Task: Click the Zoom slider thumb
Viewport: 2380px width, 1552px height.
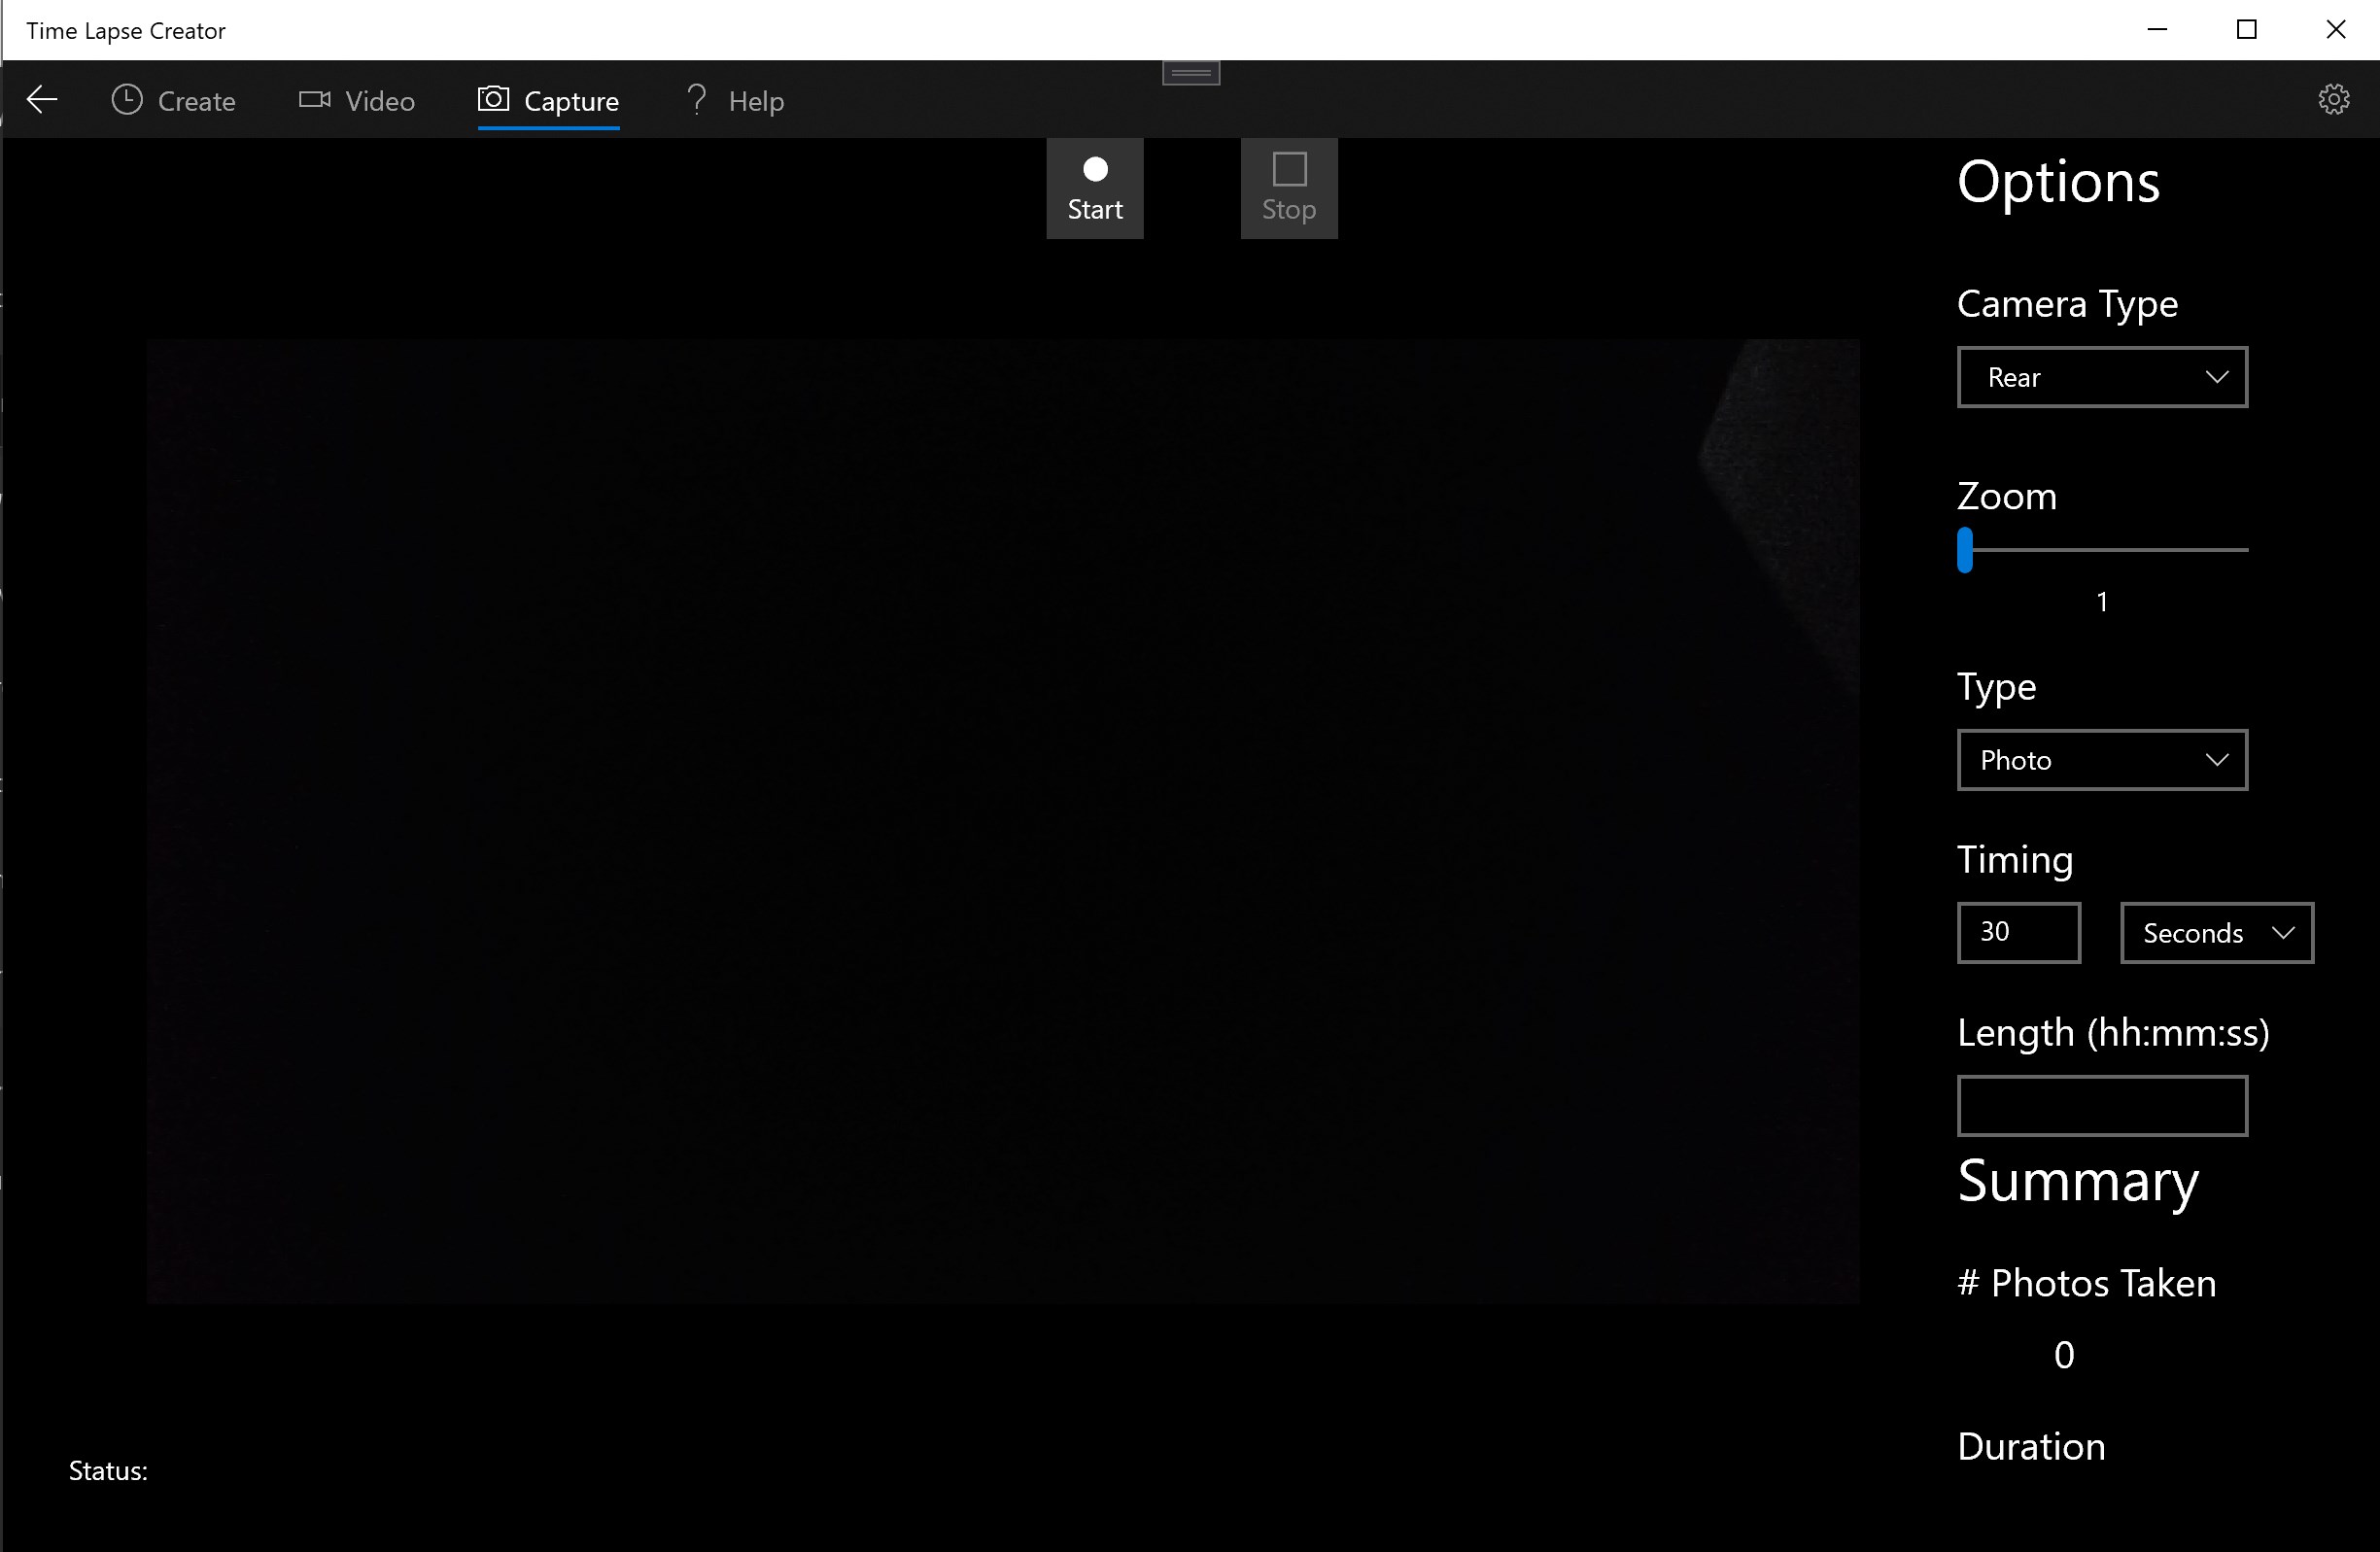Action: [x=1965, y=550]
